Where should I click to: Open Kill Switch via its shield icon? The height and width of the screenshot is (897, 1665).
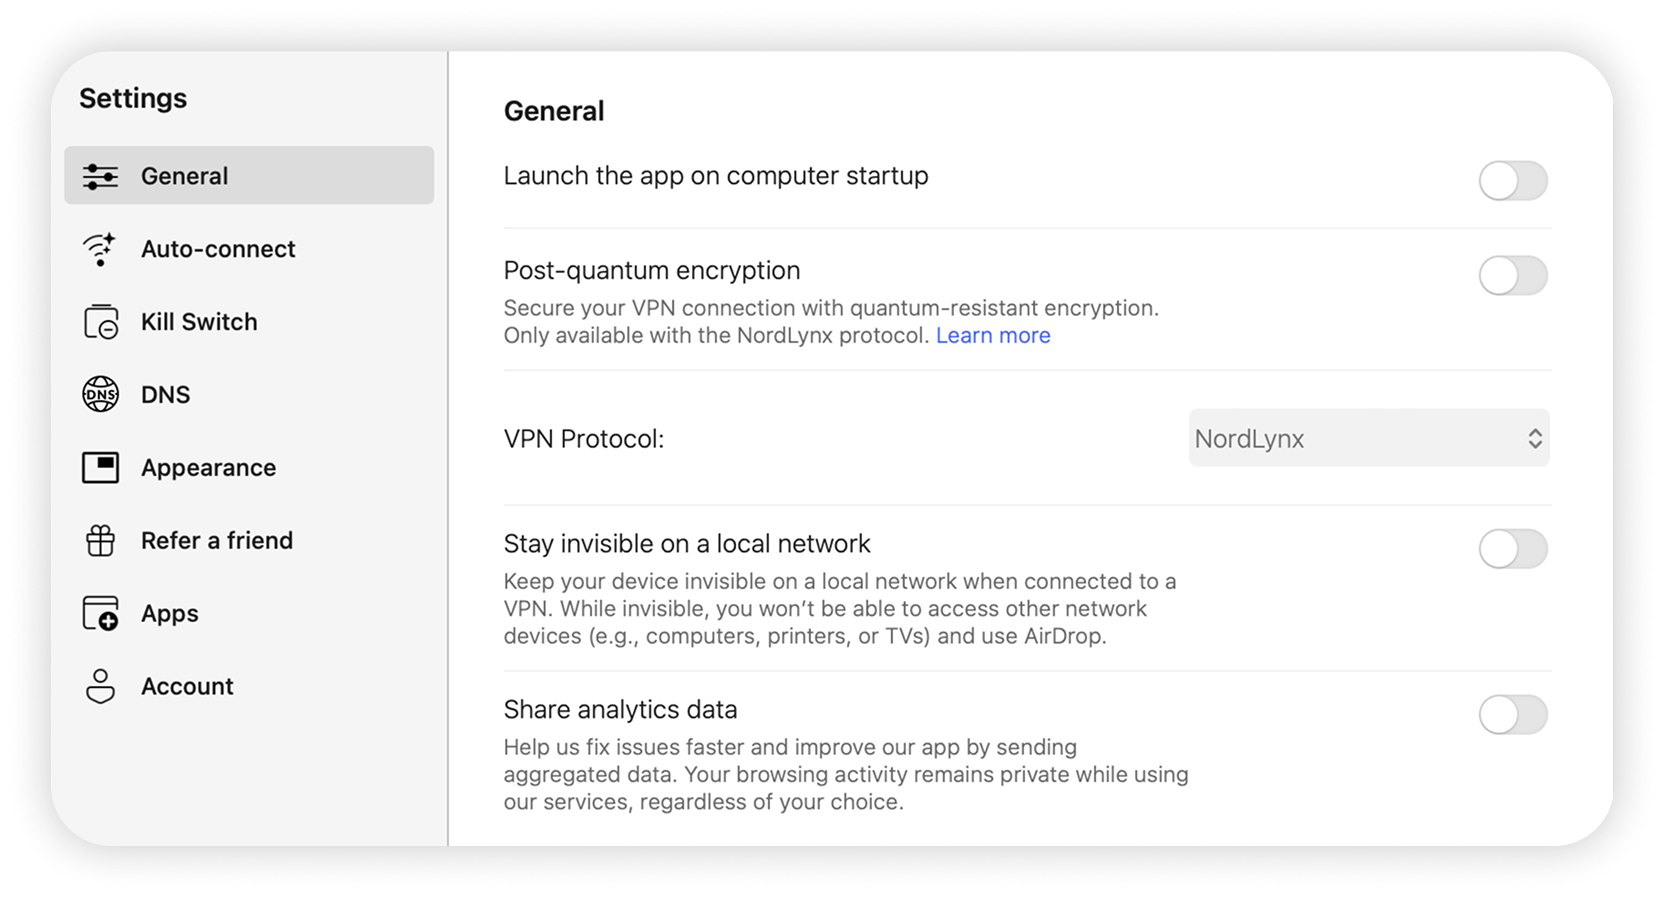click(101, 321)
